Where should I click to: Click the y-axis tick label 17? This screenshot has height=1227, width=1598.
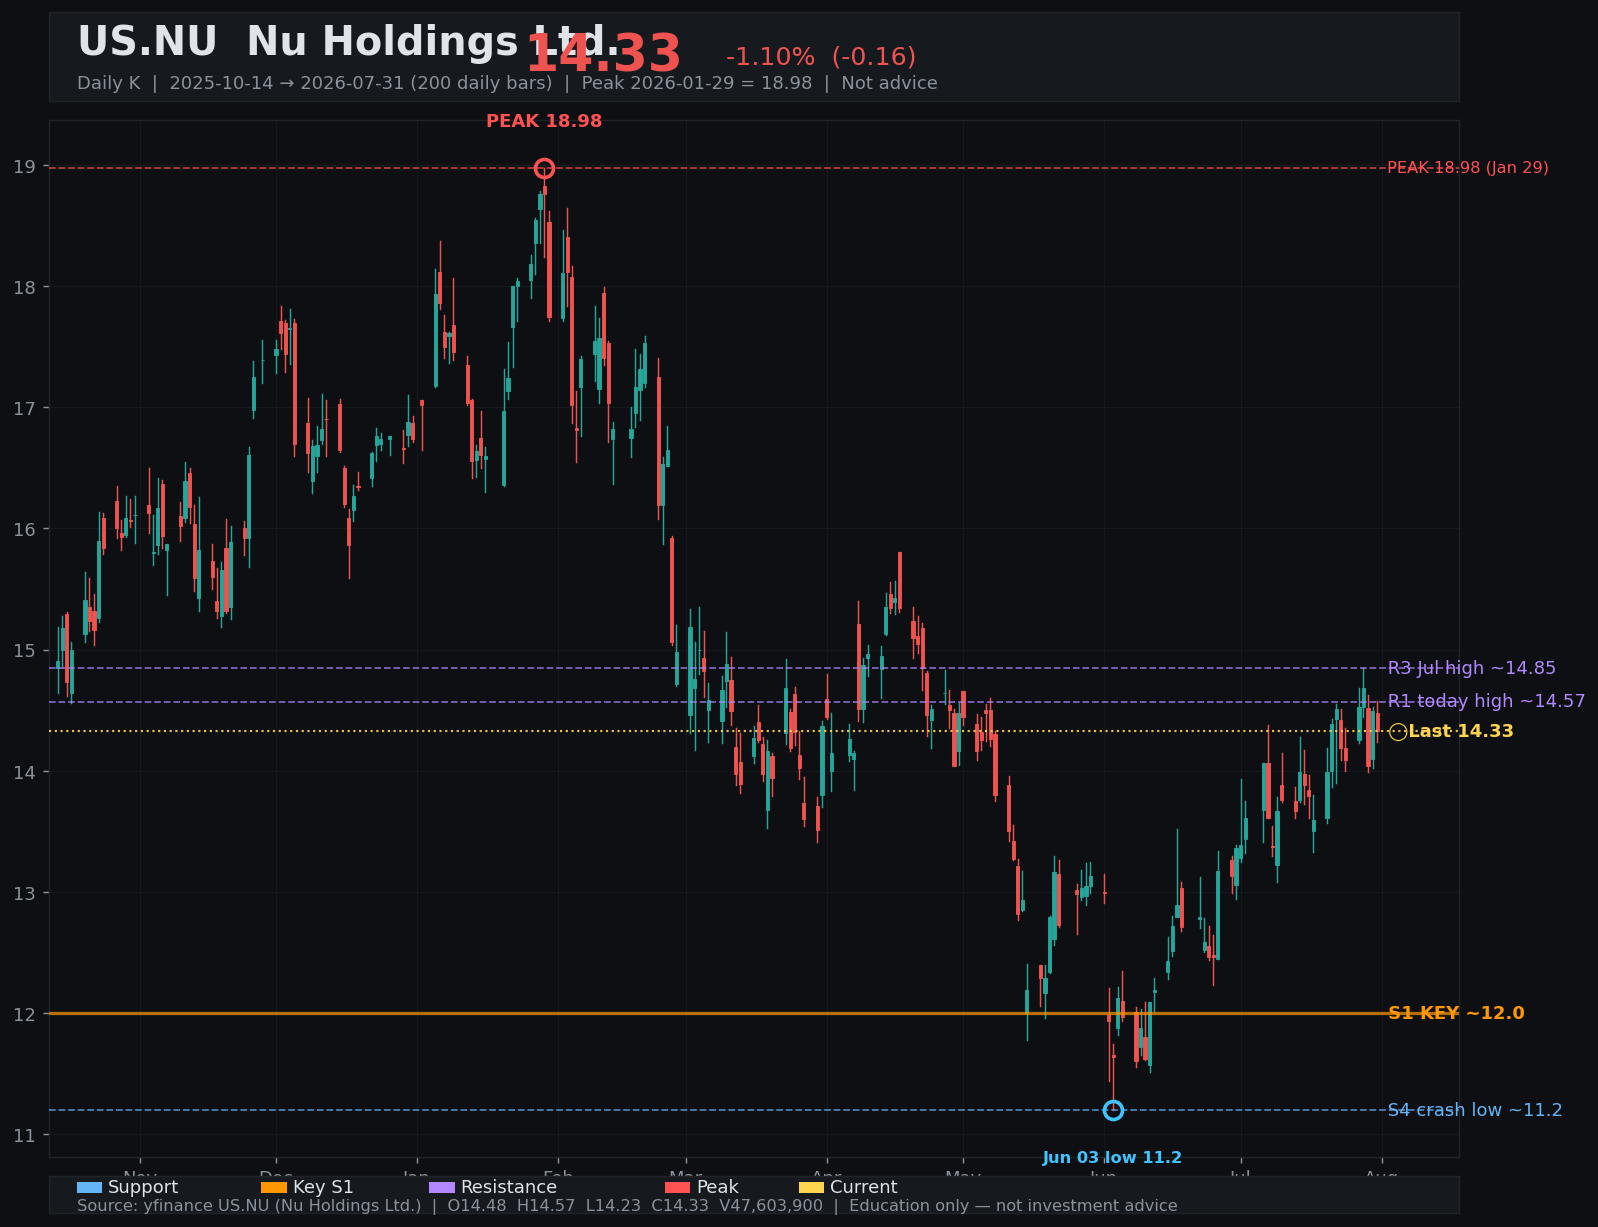click(x=25, y=409)
